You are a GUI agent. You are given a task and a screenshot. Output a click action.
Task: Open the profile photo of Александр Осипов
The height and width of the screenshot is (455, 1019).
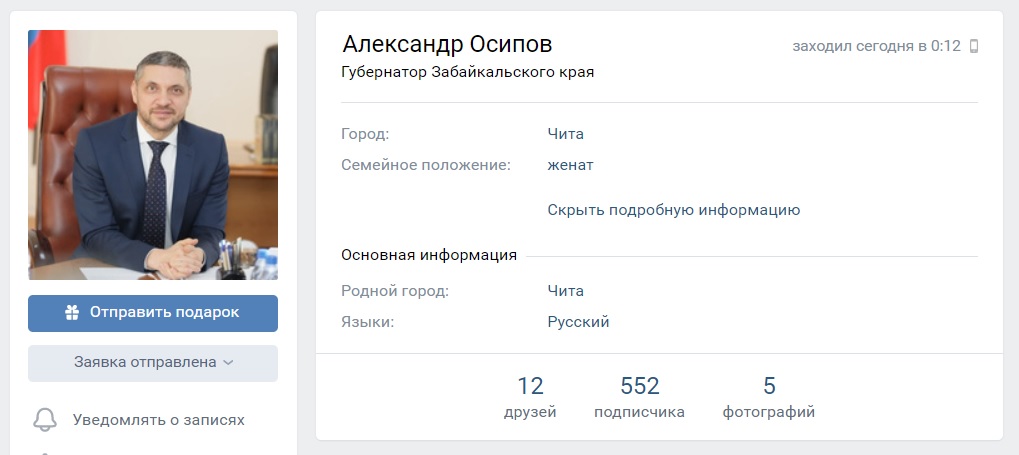153,155
